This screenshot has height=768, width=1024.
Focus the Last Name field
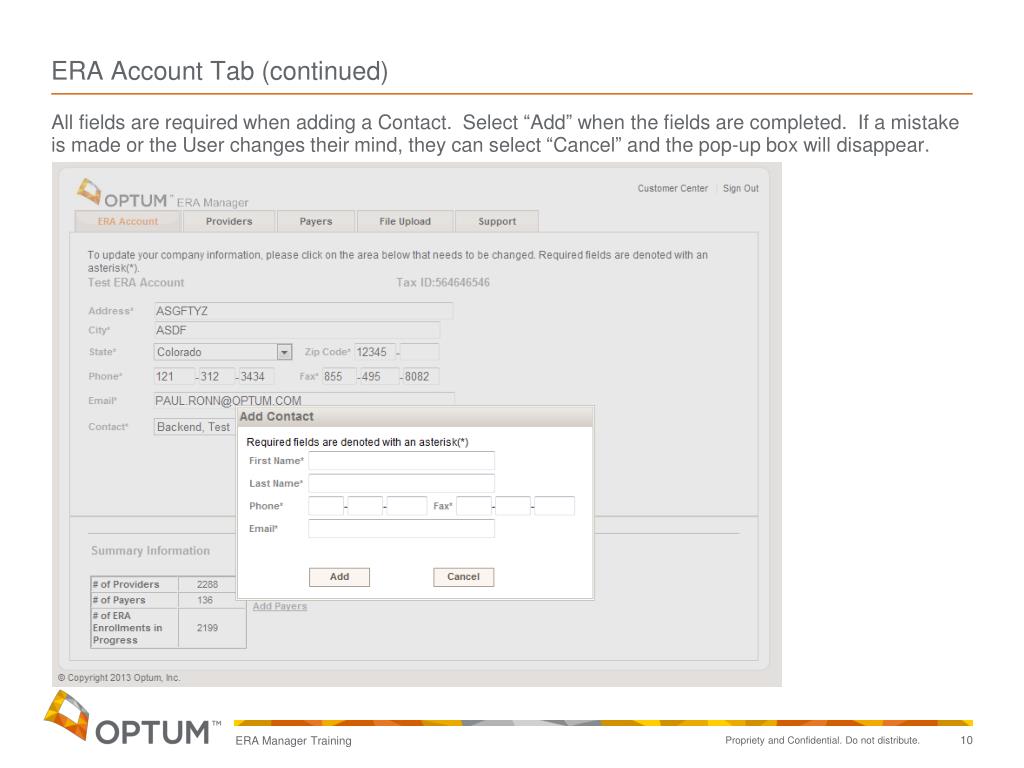pos(401,483)
